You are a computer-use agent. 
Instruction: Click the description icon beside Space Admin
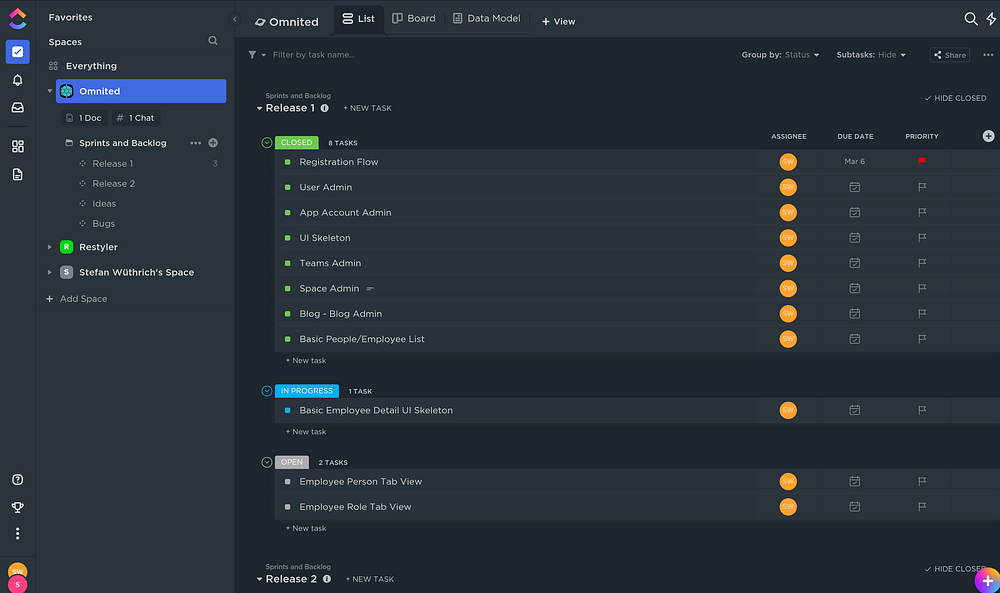(x=370, y=289)
